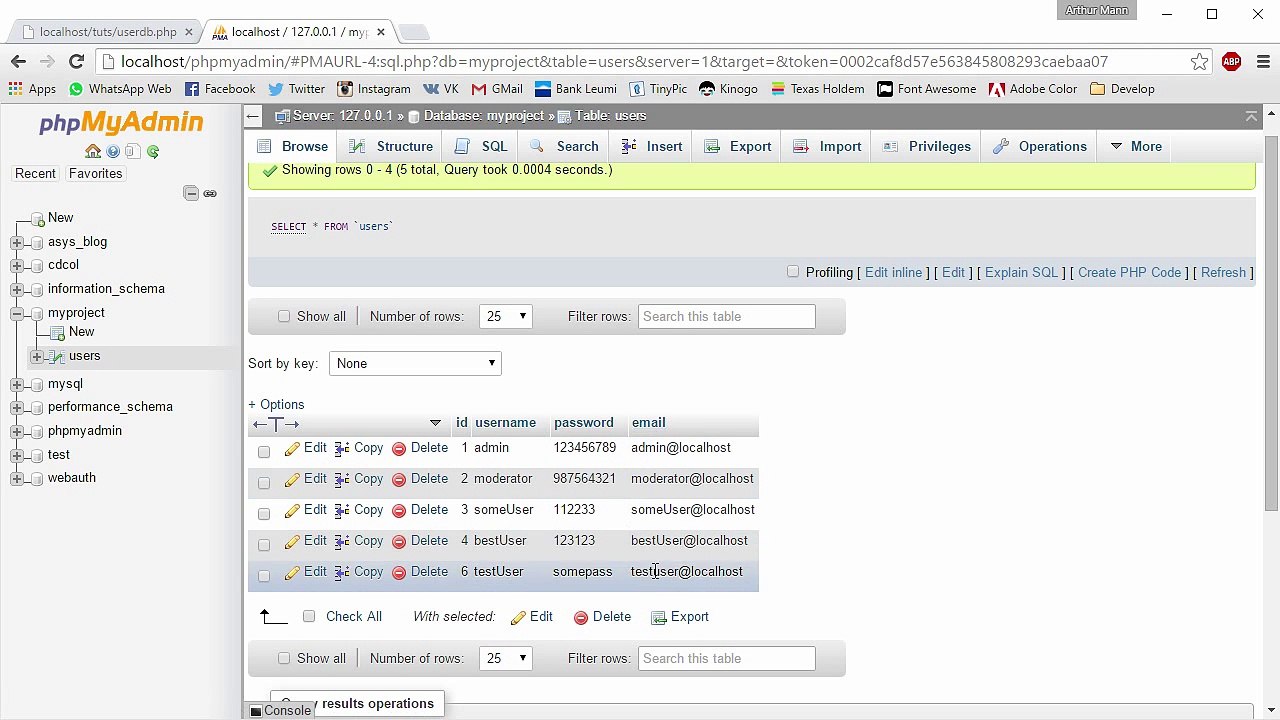Expand the asys_blog database node

[17, 242]
